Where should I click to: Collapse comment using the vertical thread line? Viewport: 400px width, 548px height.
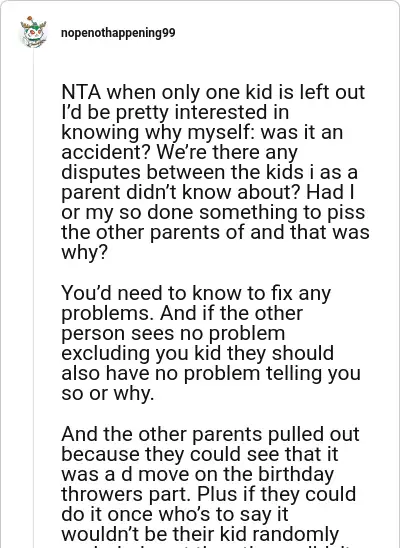[34, 297]
